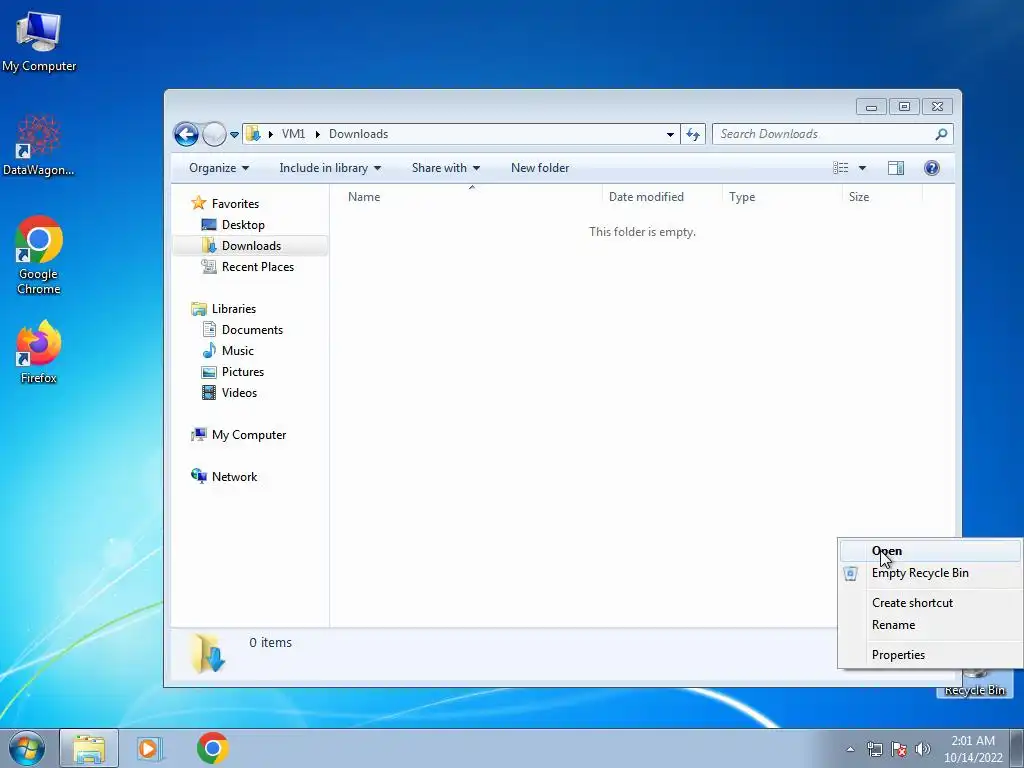Viewport: 1024px width, 768px height.
Task: Open address bar history dropdown
Action: (x=670, y=135)
